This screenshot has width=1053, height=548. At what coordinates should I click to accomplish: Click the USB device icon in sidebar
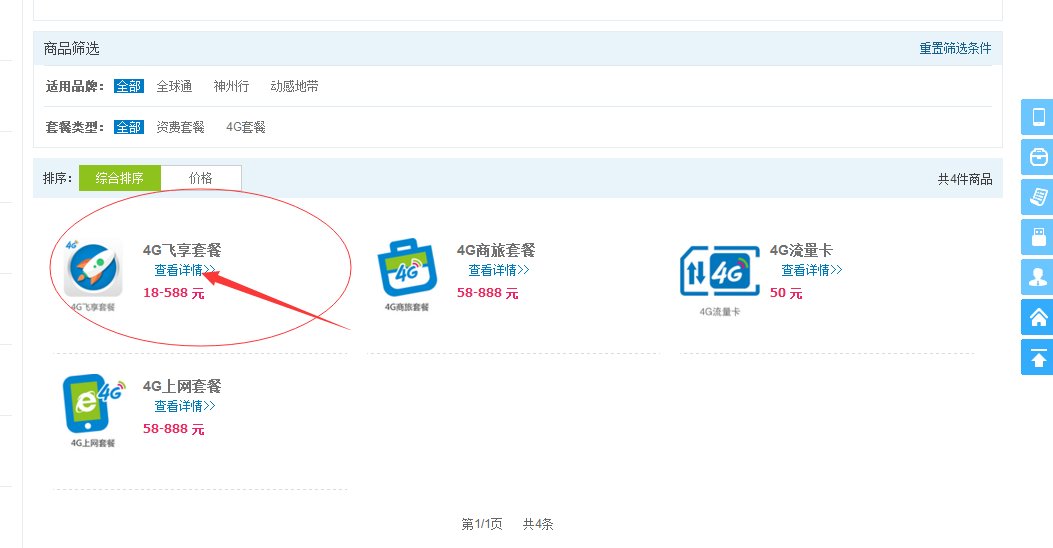pyautogui.click(x=1038, y=237)
